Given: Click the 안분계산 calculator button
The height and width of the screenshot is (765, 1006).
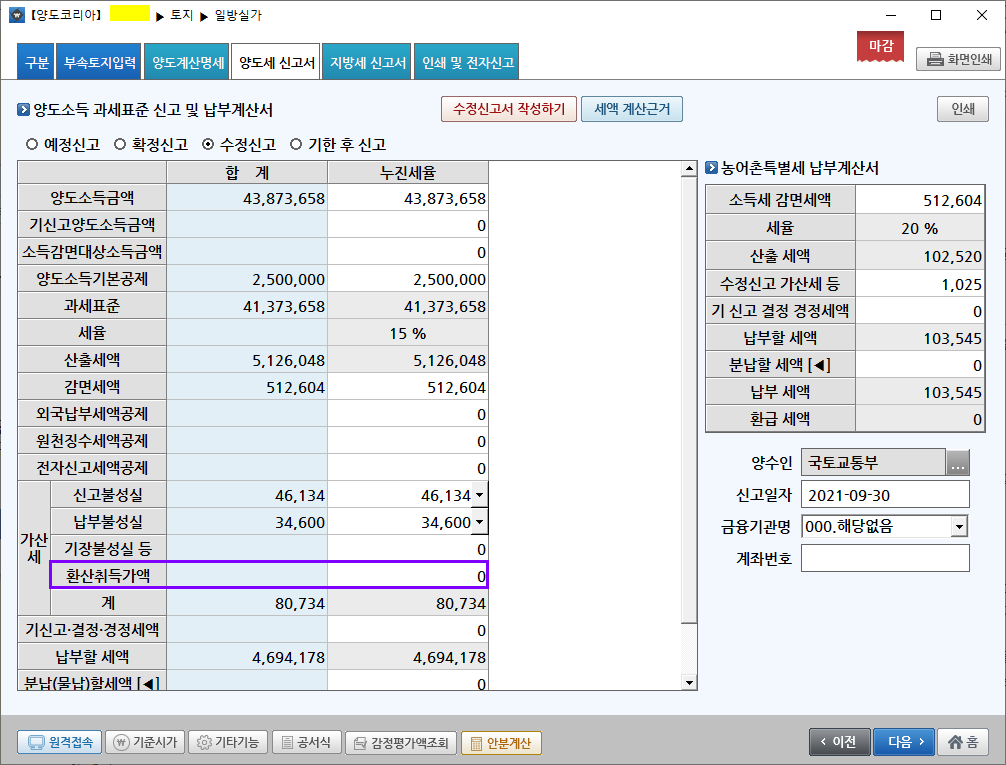Looking at the screenshot, I should coord(501,742).
